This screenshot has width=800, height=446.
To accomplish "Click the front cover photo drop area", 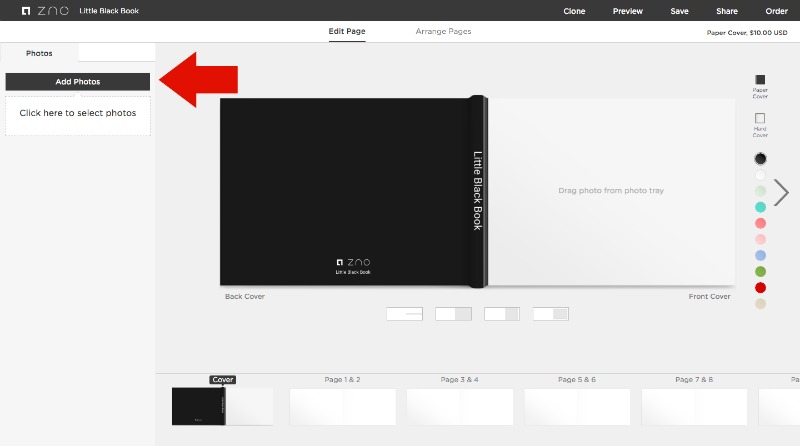I will (x=611, y=191).
